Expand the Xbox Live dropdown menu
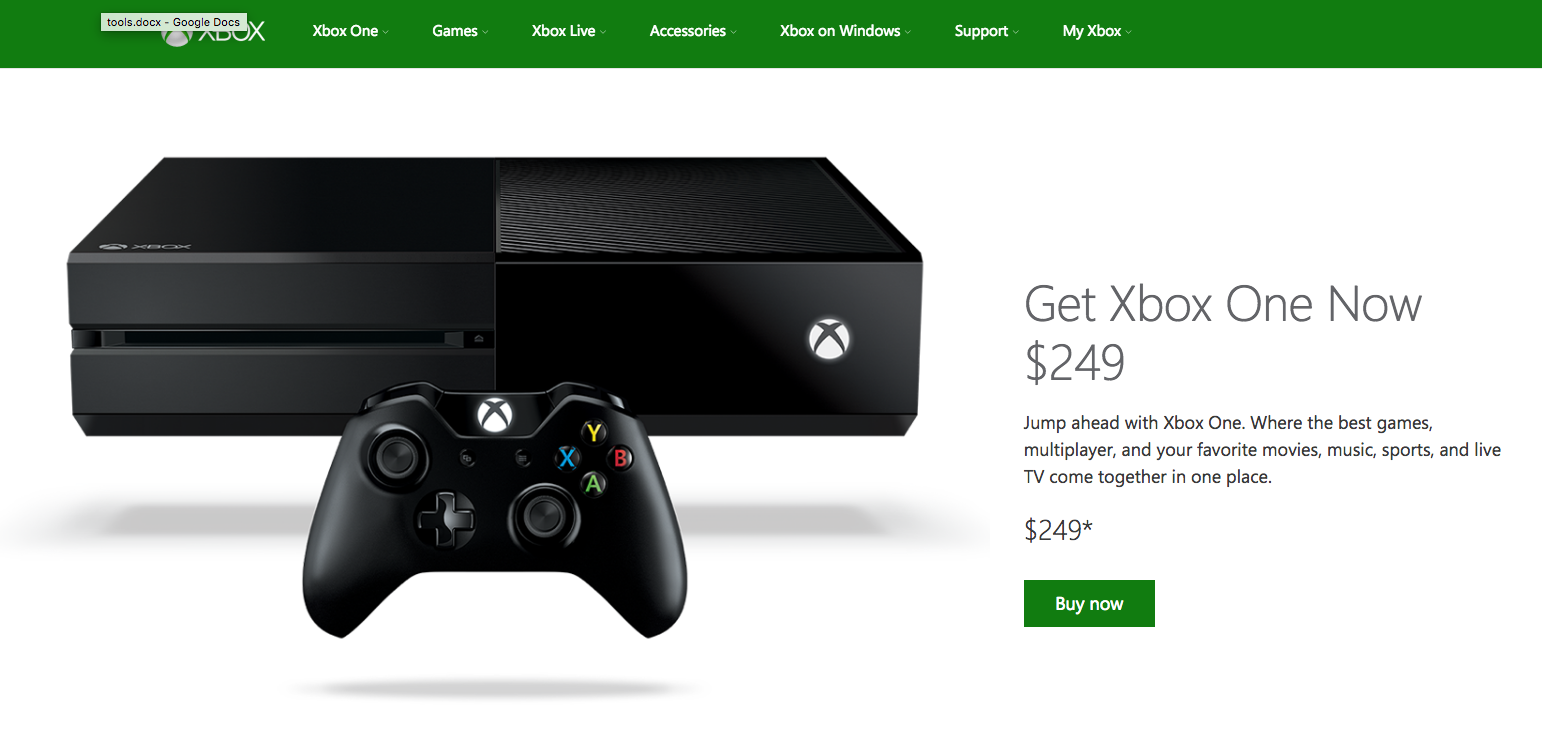 (569, 31)
